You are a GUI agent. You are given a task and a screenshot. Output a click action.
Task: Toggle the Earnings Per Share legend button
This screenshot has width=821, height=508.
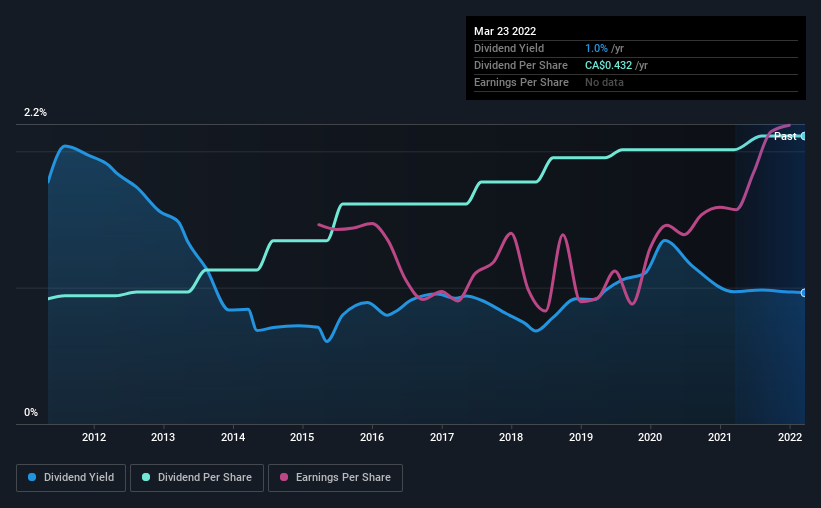[335, 478]
